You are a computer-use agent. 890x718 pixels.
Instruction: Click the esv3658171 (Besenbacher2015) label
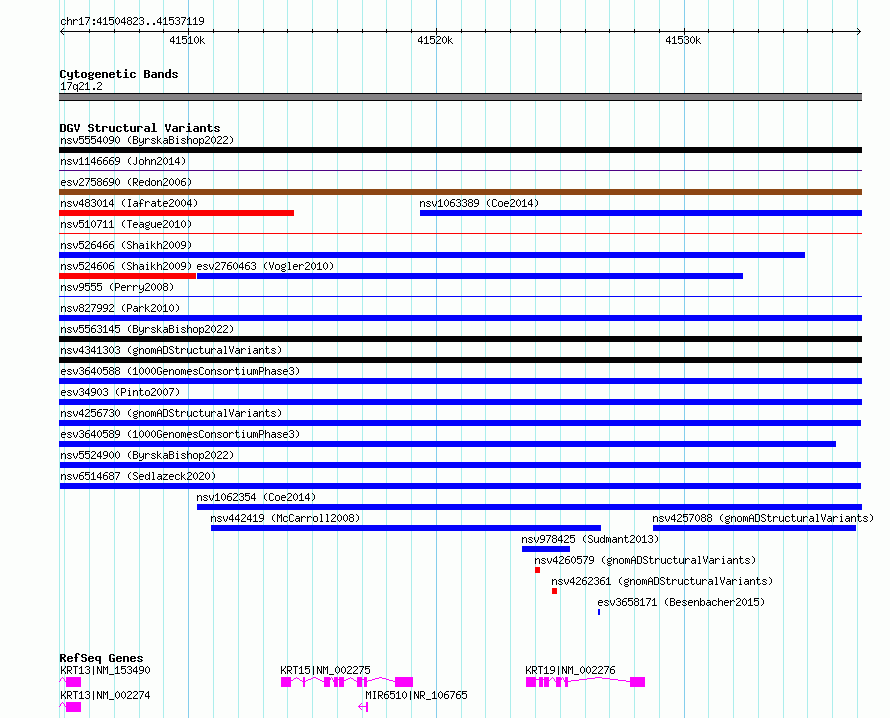[681, 602]
